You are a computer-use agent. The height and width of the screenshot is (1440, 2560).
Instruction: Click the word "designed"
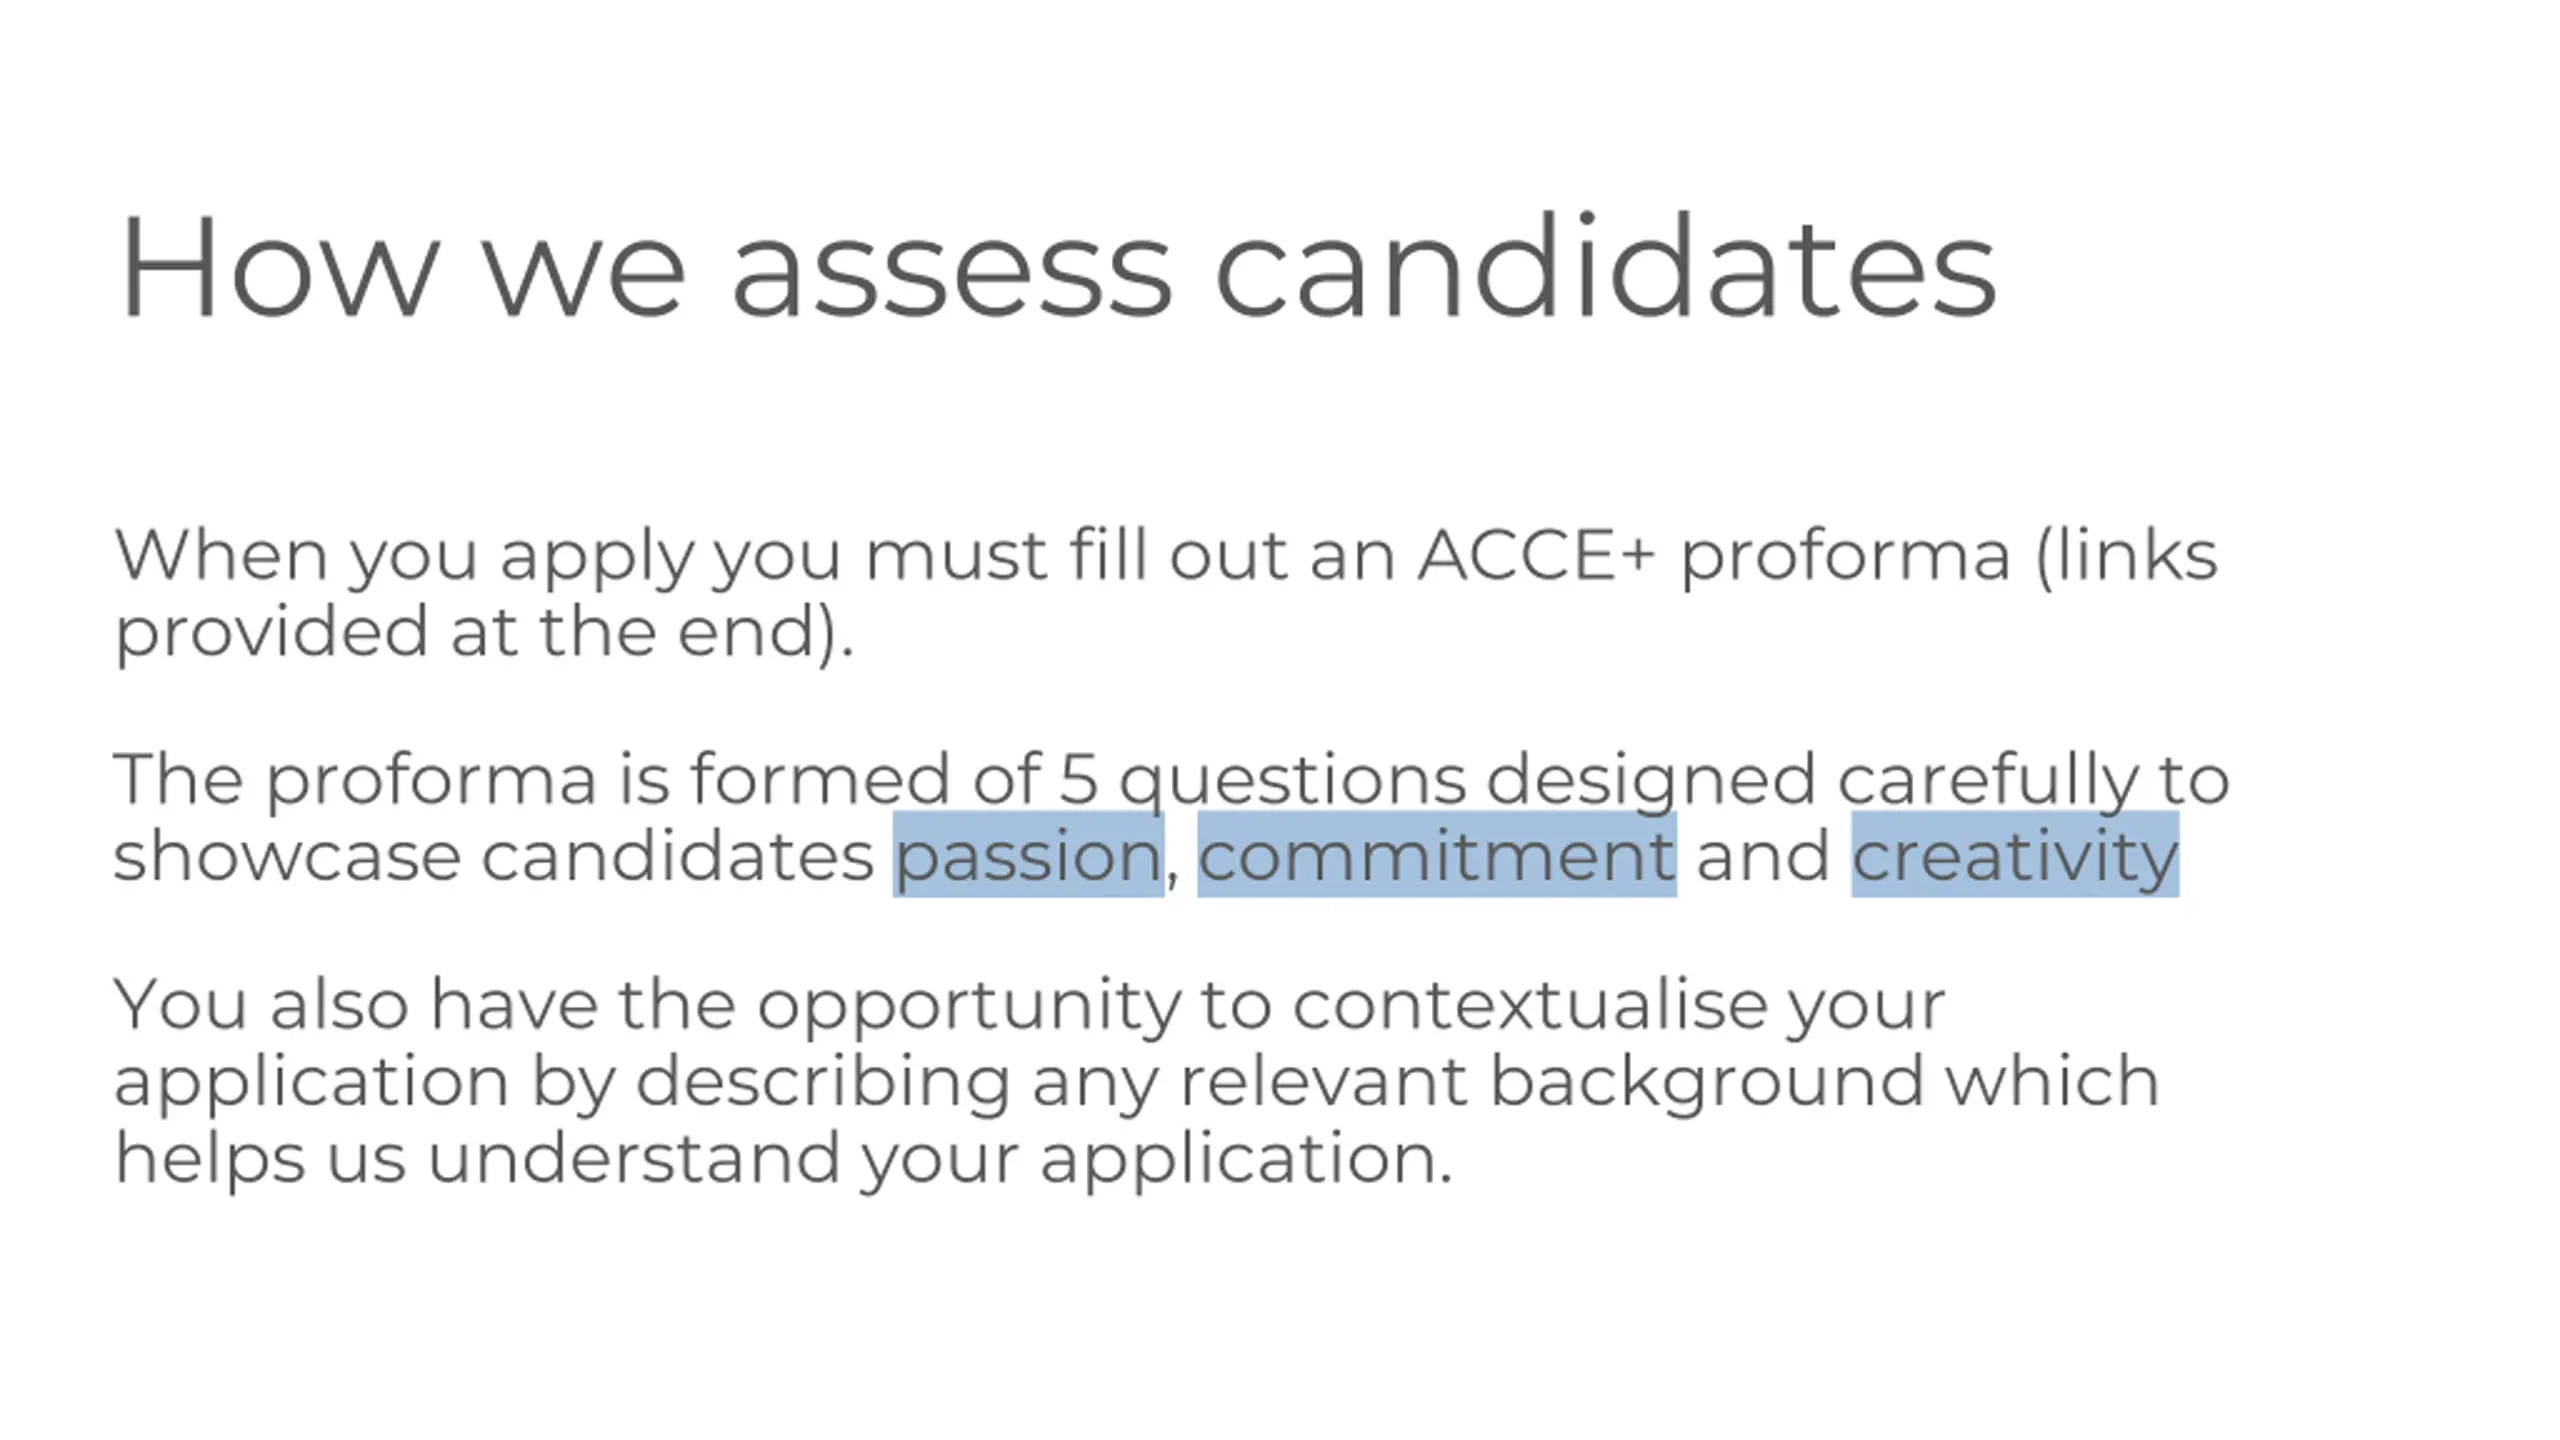coord(1651,783)
